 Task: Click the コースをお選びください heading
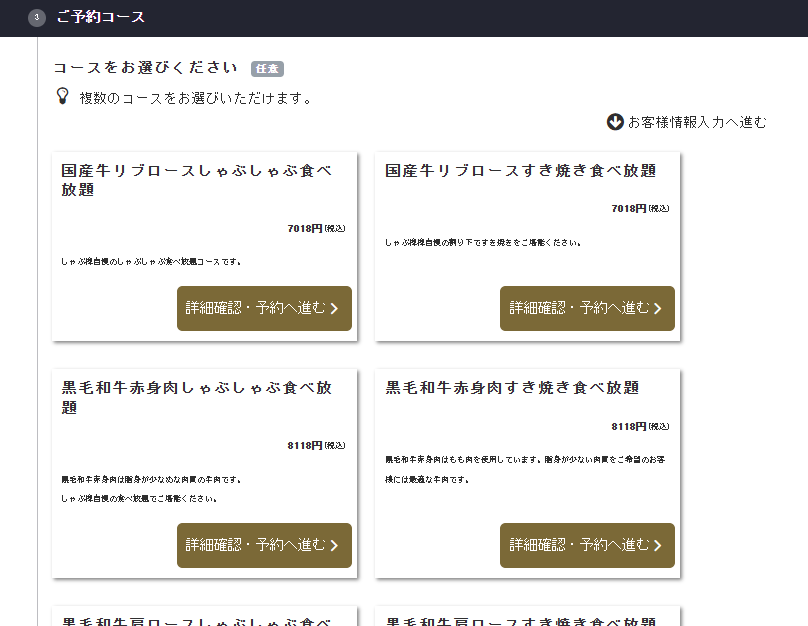click(x=146, y=67)
